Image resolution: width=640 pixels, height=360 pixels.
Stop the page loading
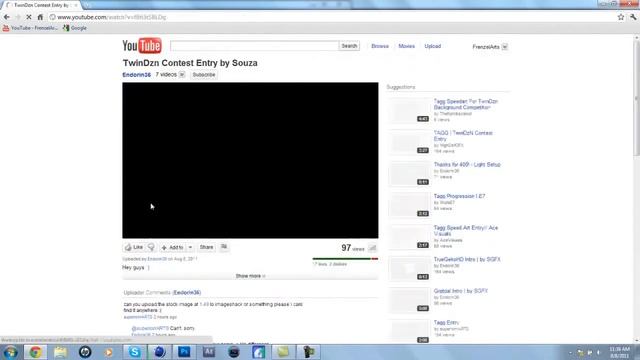tap(29, 17)
